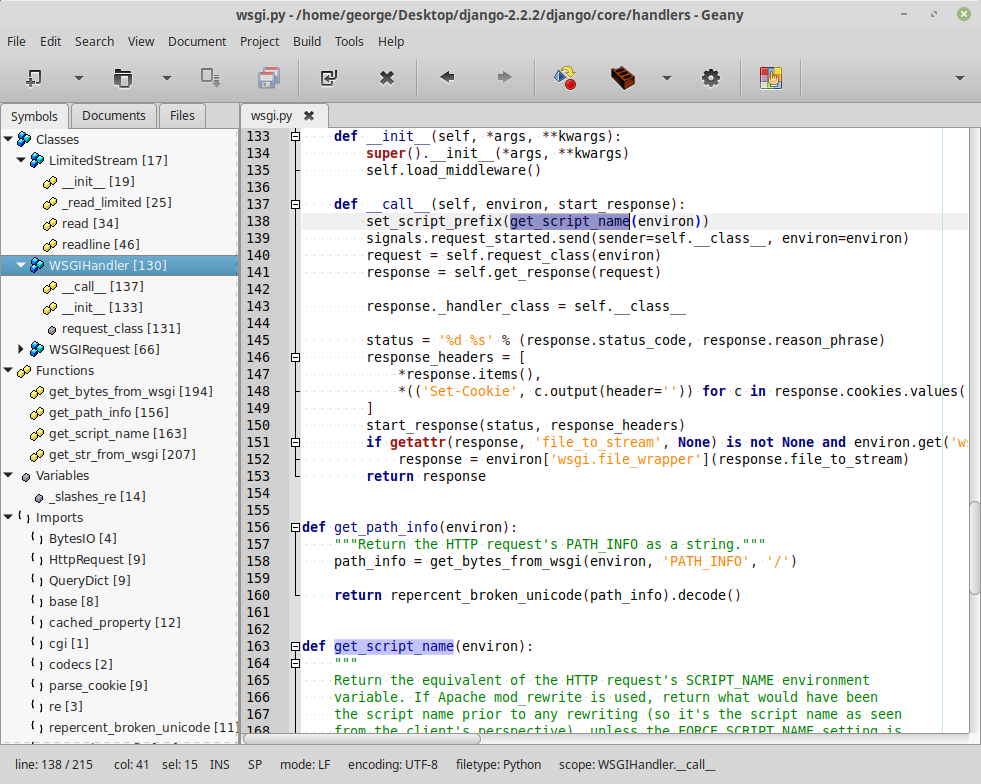This screenshot has width=981, height=784.
Task: Click the Open file toolbar icon
Action: tap(122, 78)
